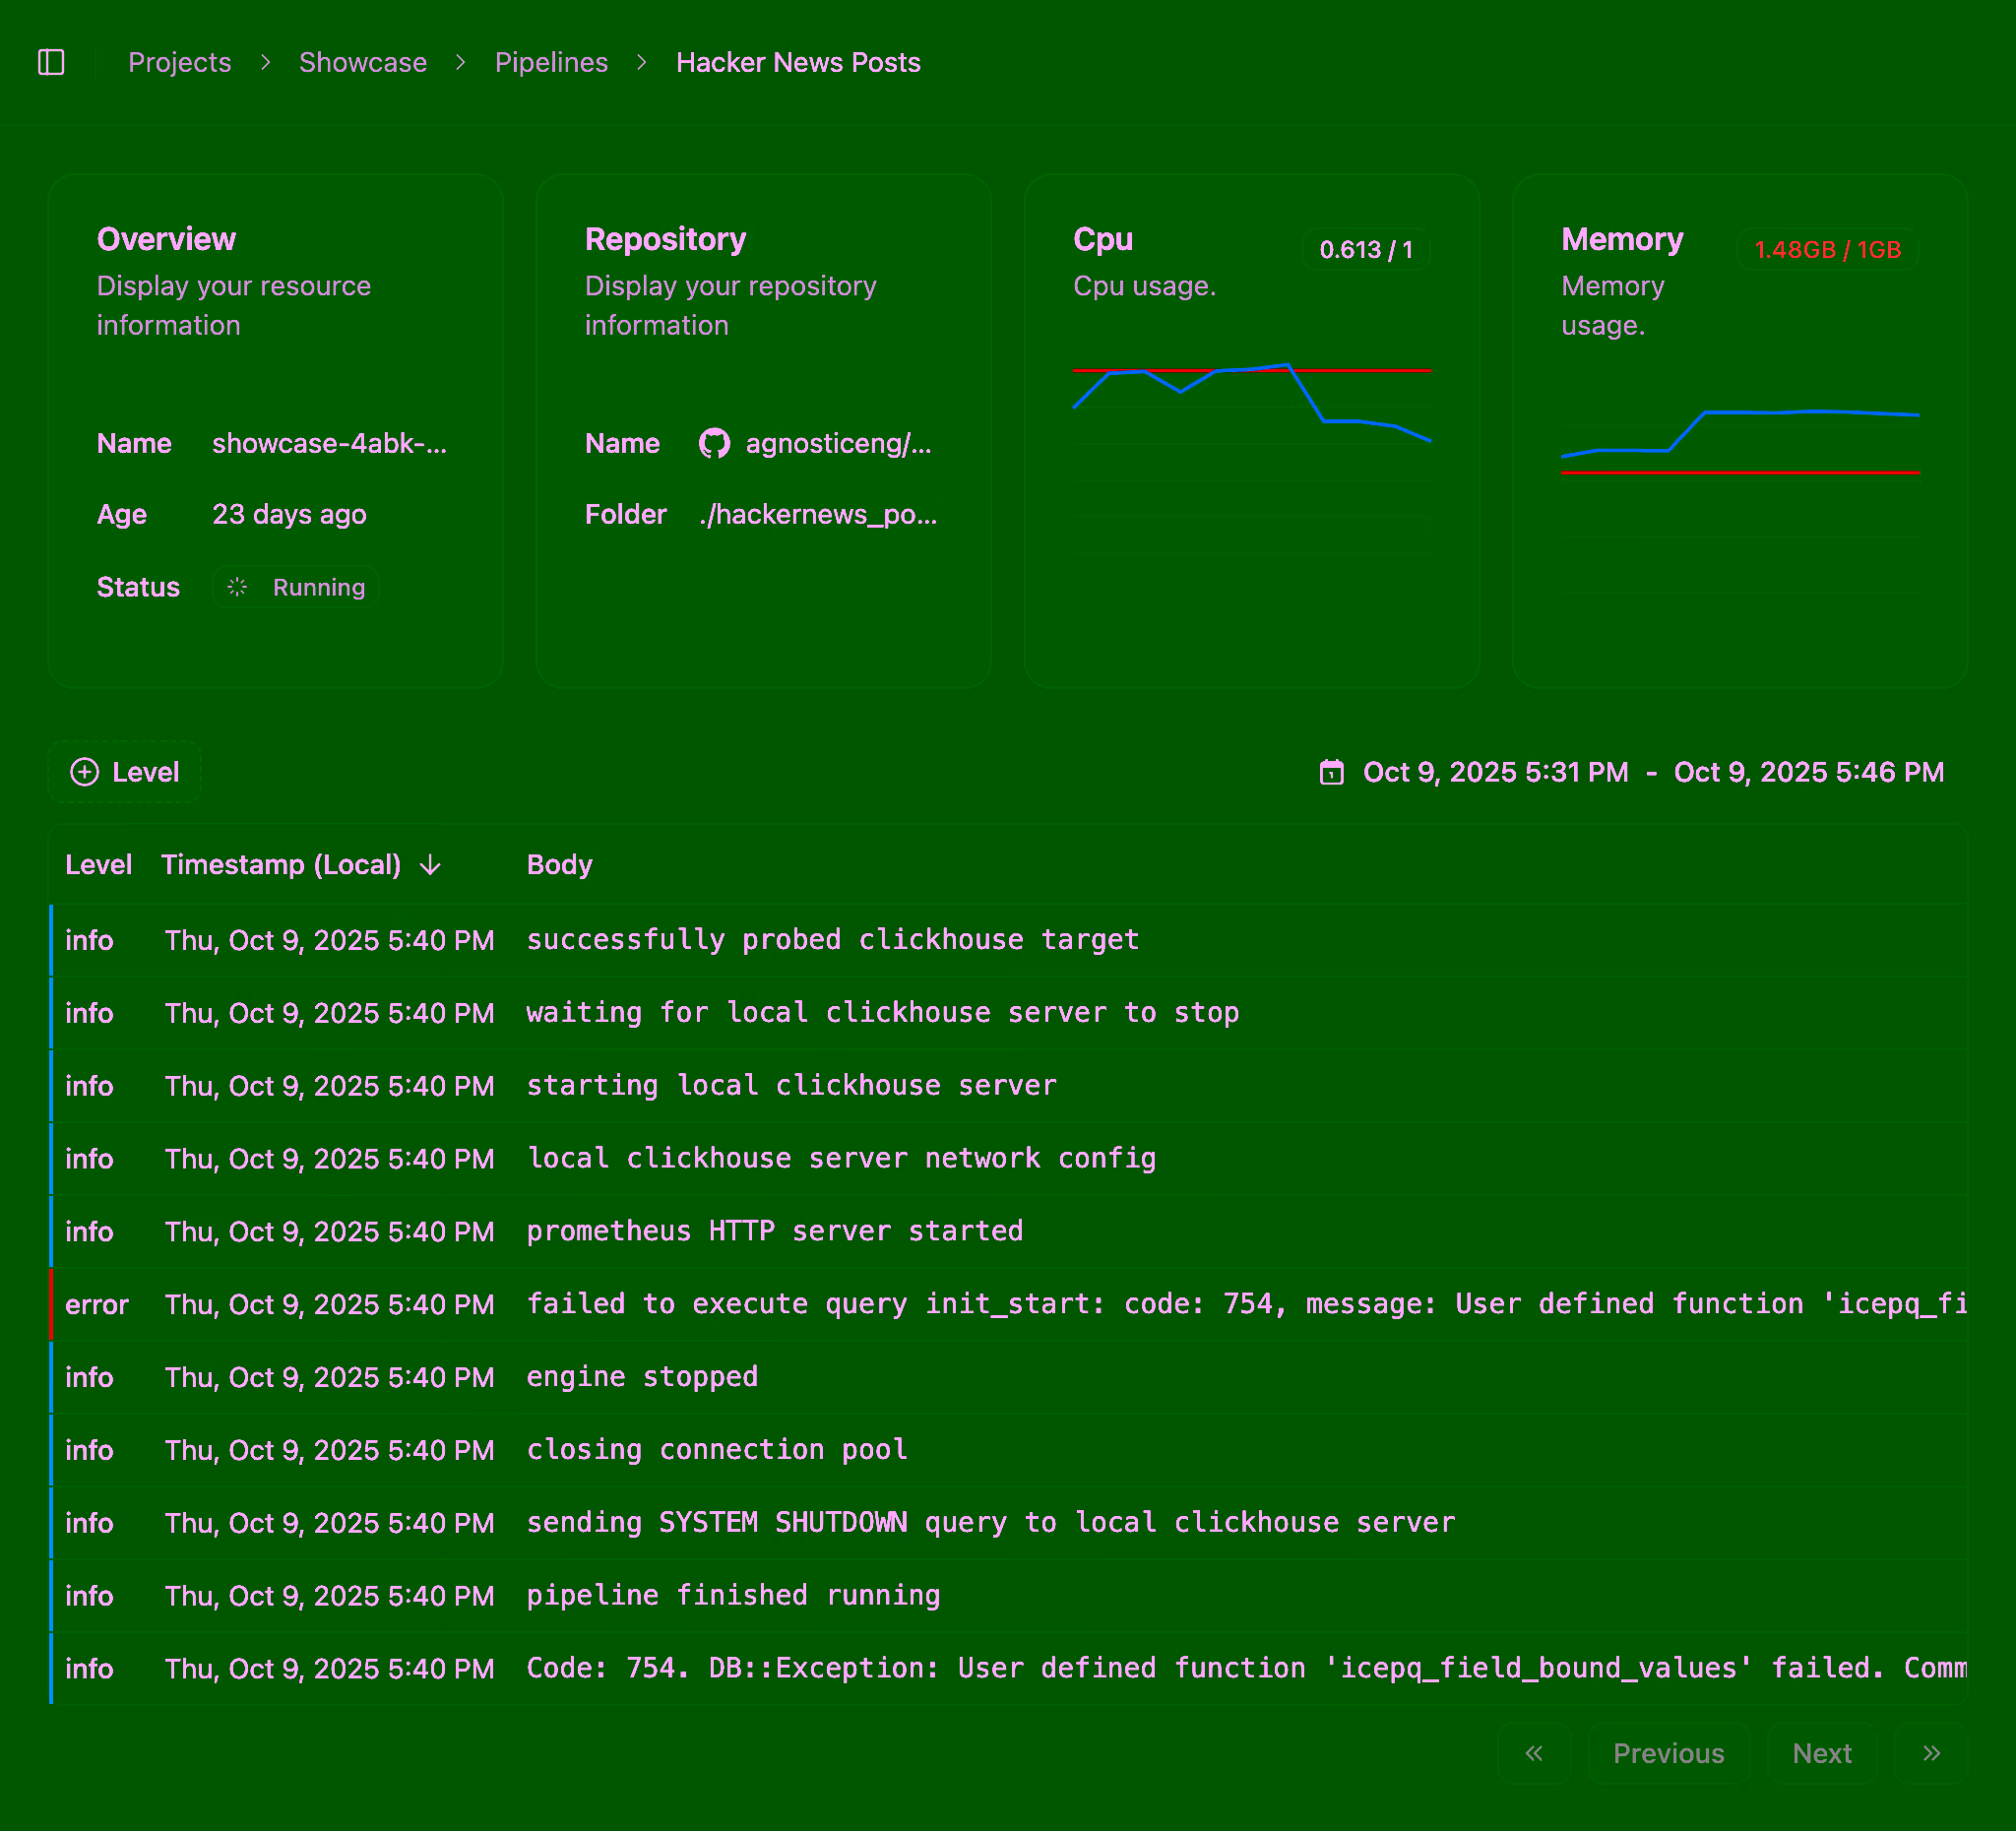Select Hacker News Posts breadcrumb
Screen dimensions: 2016x1831
pyautogui.click(x=797, y=62)
